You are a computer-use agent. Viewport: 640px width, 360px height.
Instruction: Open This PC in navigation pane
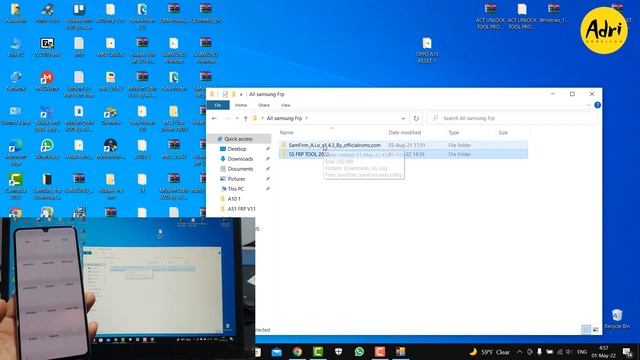click(x=236, y=189)
